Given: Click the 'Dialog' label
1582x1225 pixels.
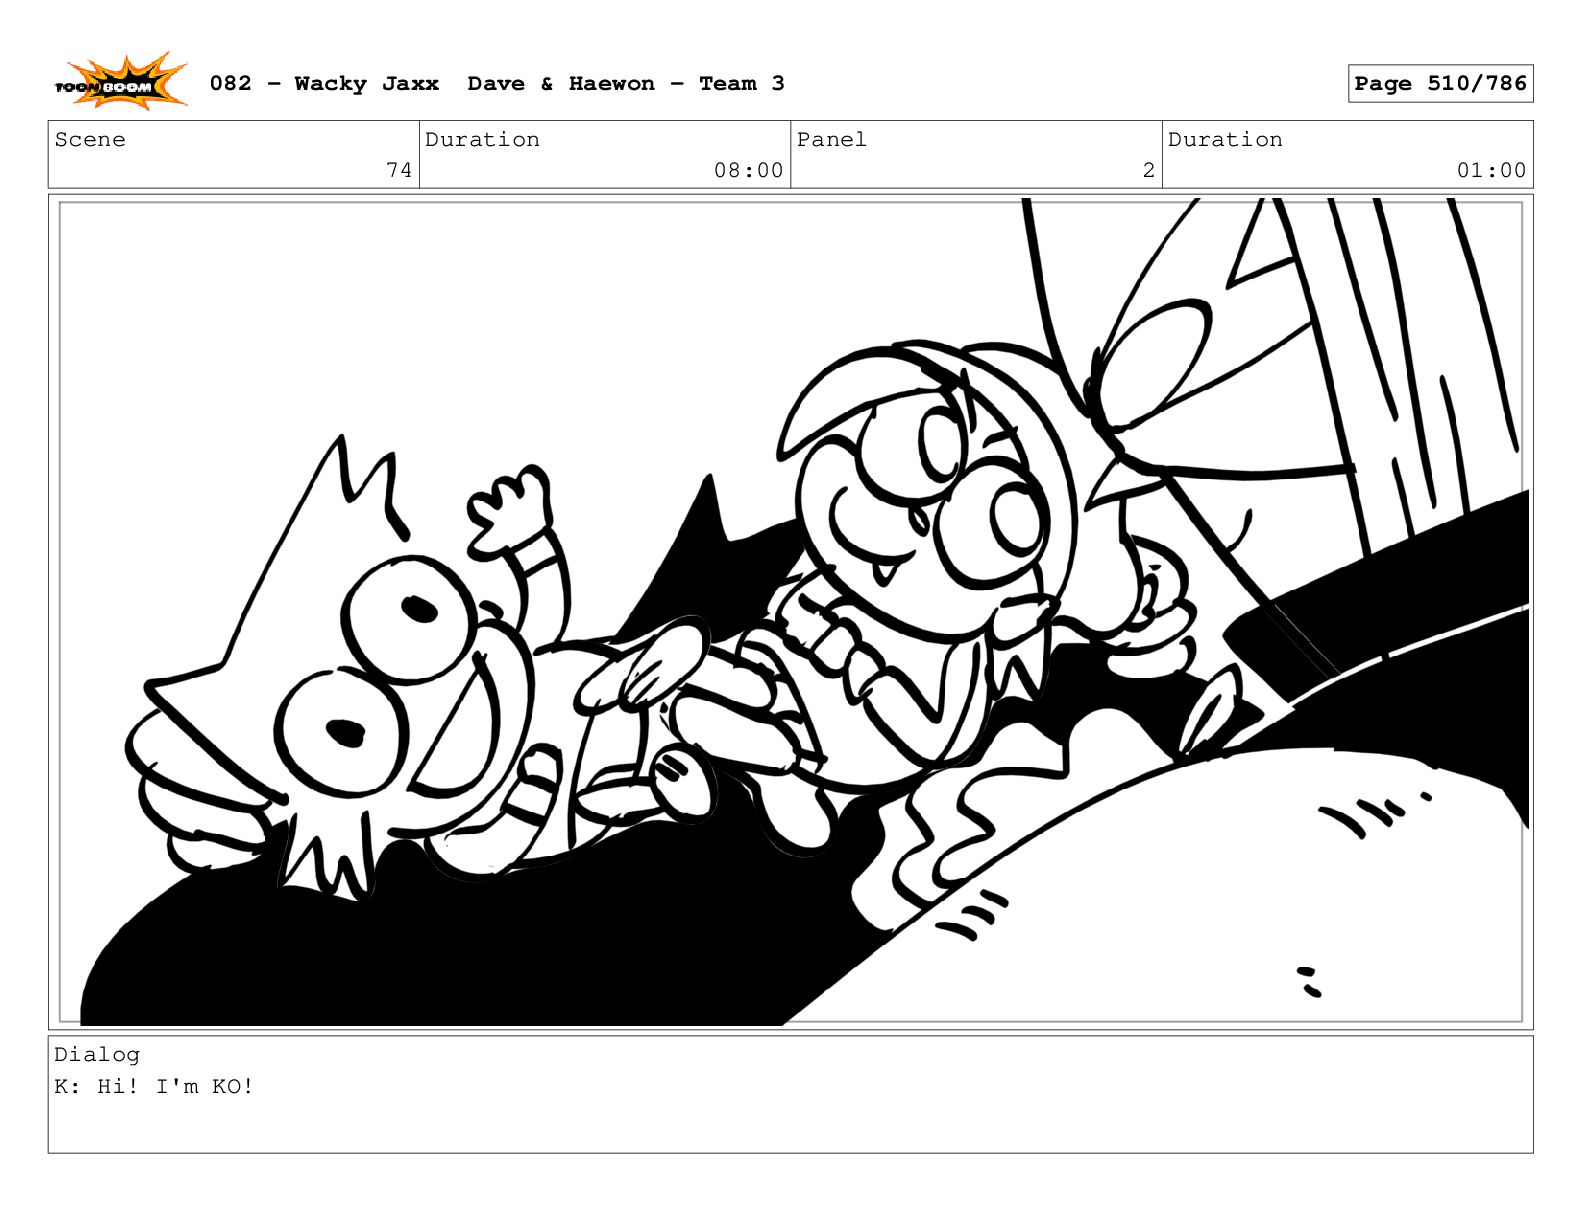Looking at the screenshot, I should coord(97,1054).
